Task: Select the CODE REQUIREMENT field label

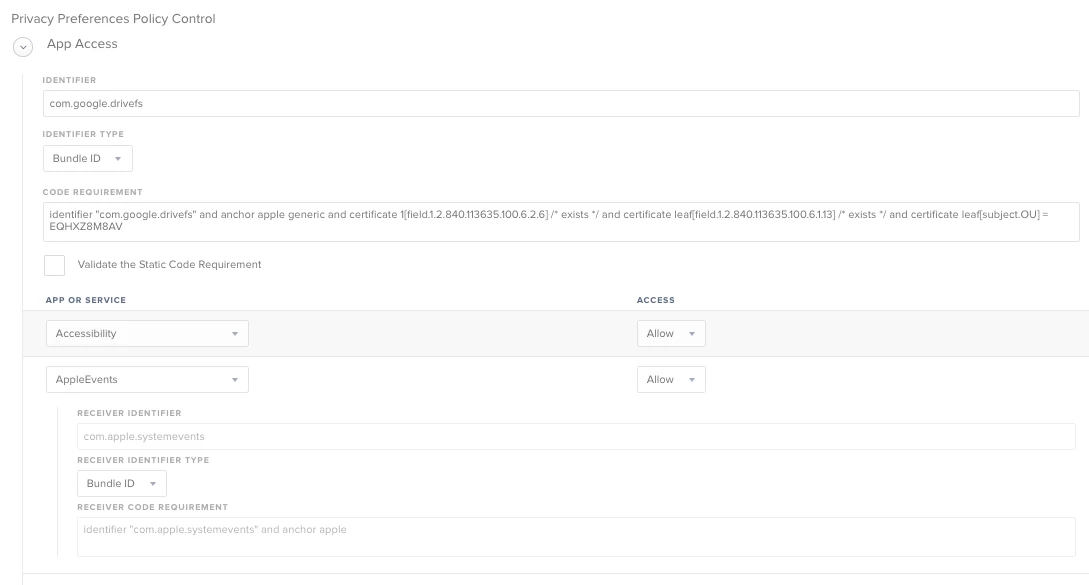Action: [92, 192]
